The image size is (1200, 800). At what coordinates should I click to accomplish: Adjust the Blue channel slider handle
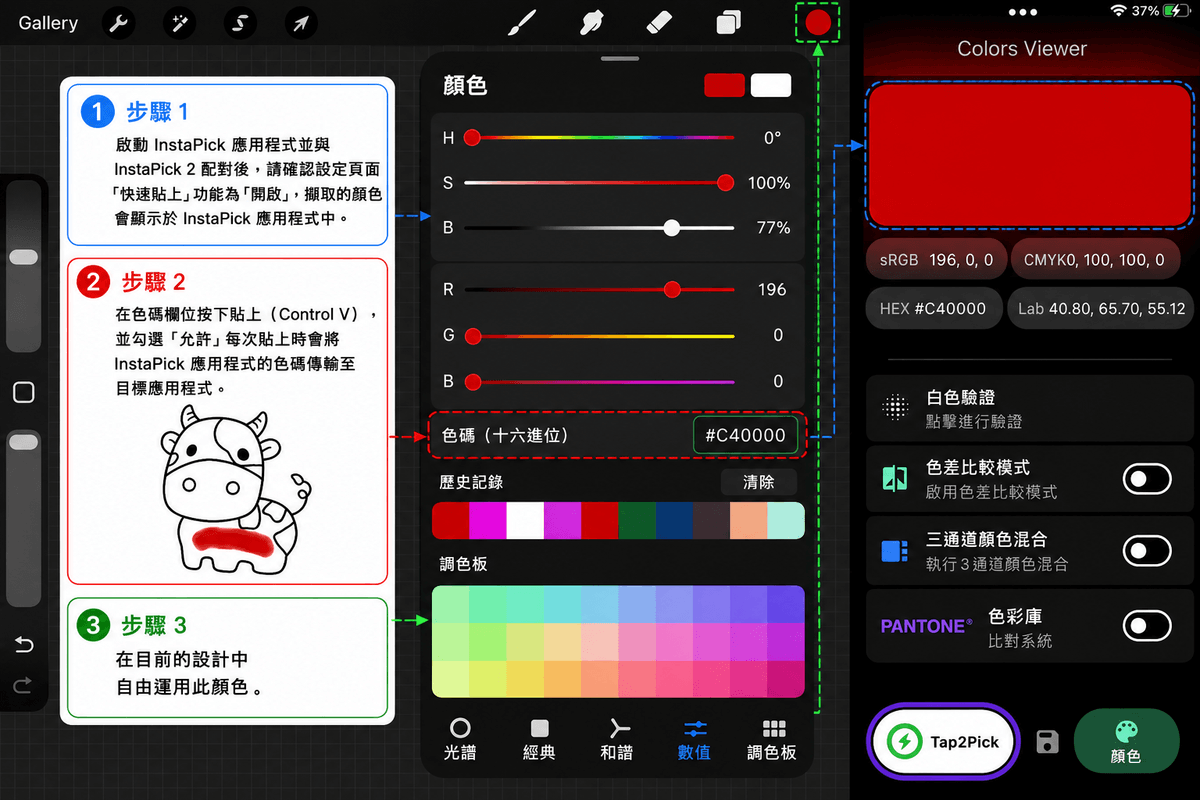tap(472, 381)
